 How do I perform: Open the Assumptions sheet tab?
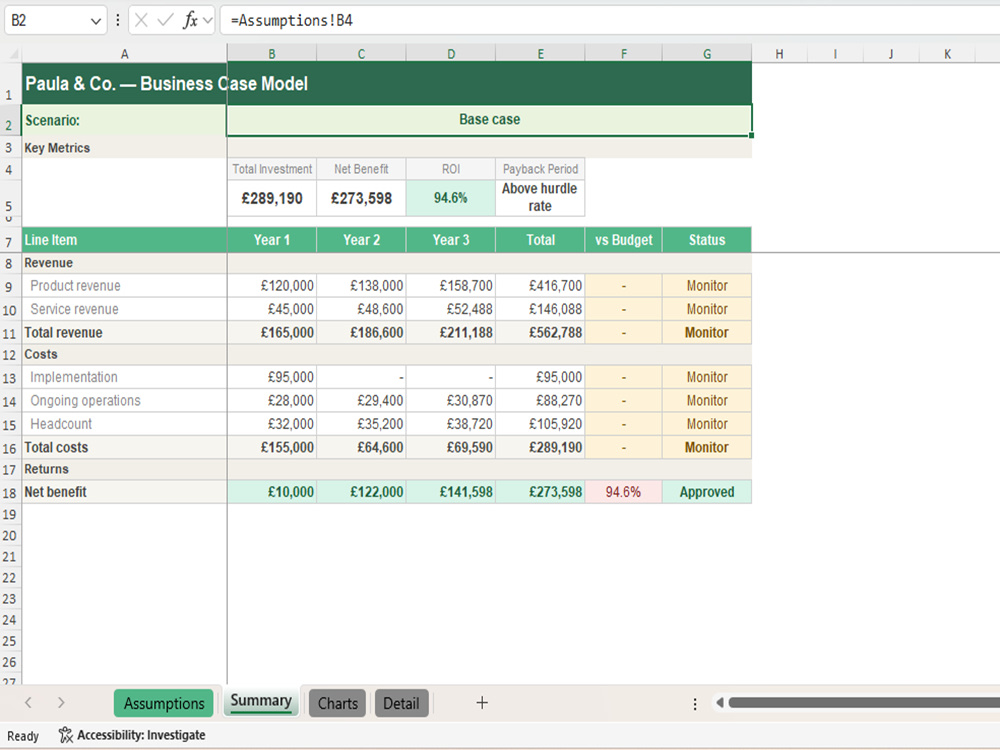tap(164, 703)
